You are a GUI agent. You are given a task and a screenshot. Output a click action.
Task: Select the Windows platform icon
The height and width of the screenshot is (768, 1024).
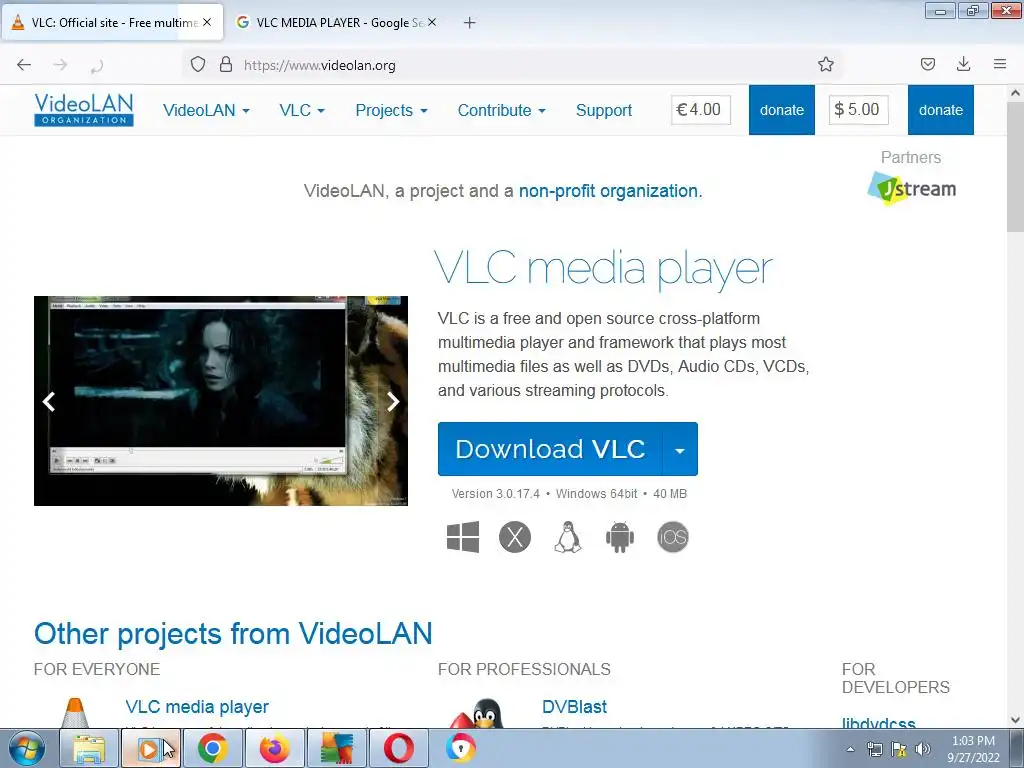(463, 537)
